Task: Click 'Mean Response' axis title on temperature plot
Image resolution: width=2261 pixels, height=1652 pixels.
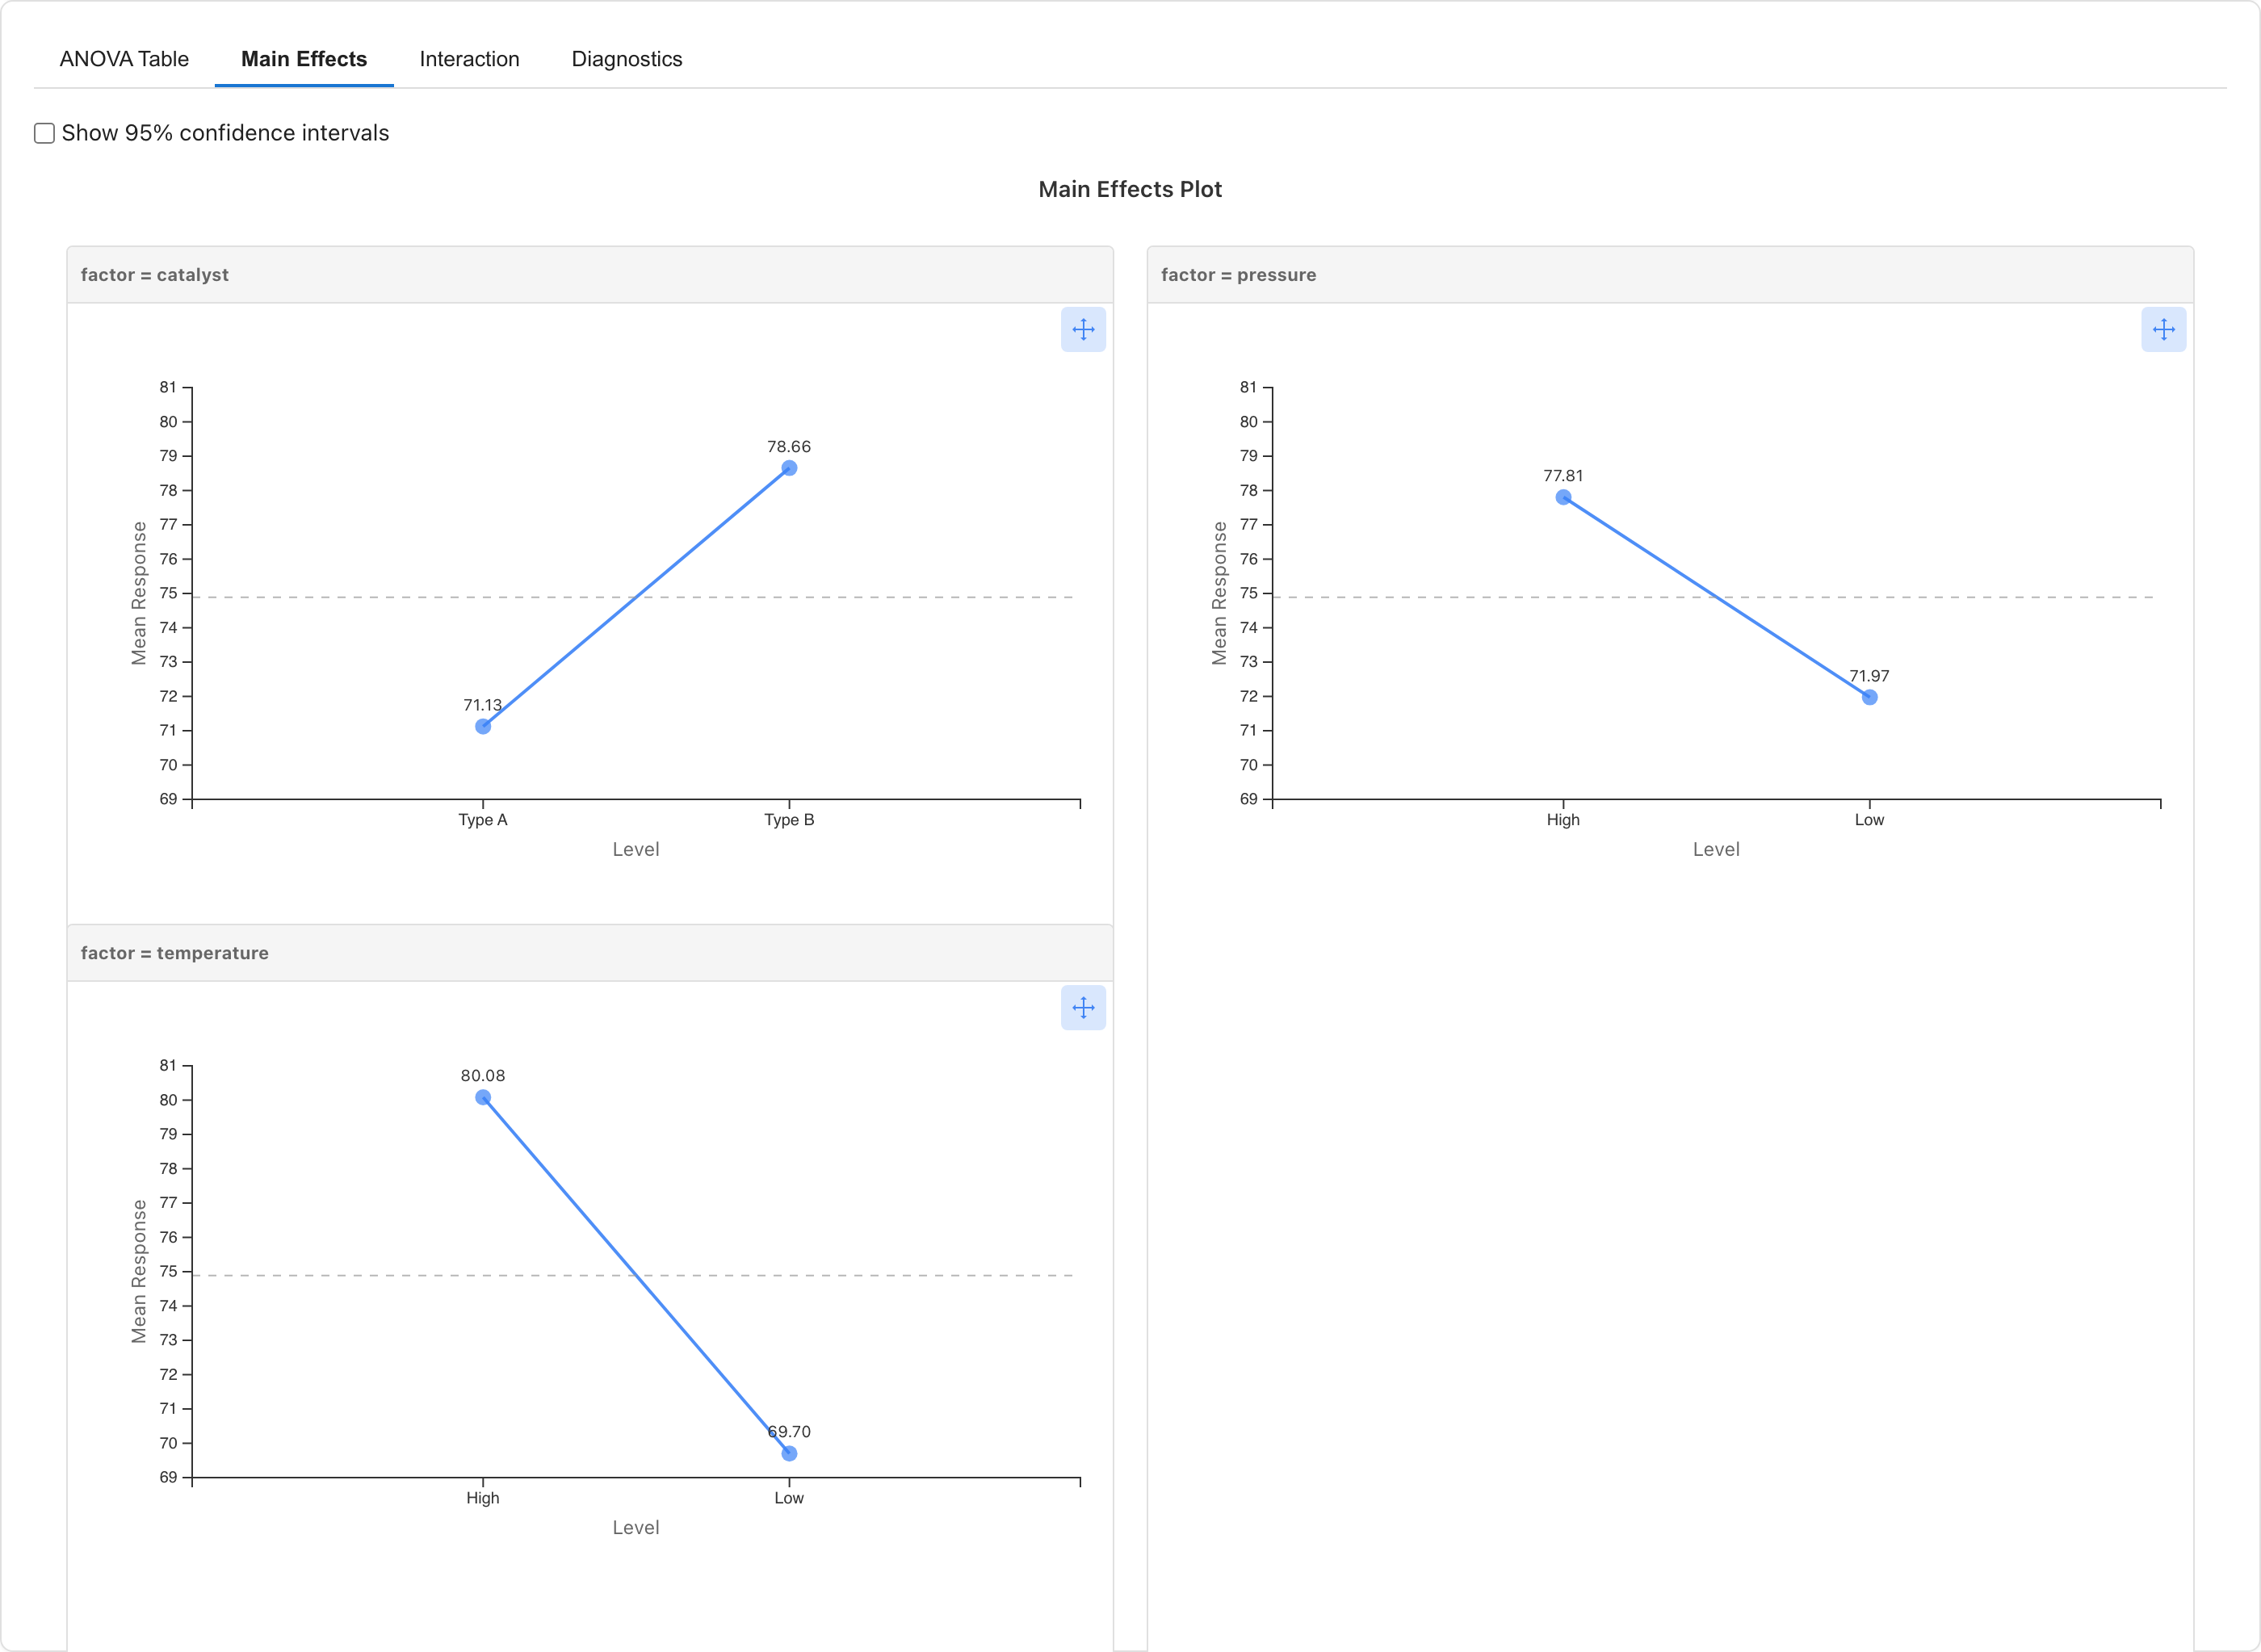Action: (x=139, y=1271)
